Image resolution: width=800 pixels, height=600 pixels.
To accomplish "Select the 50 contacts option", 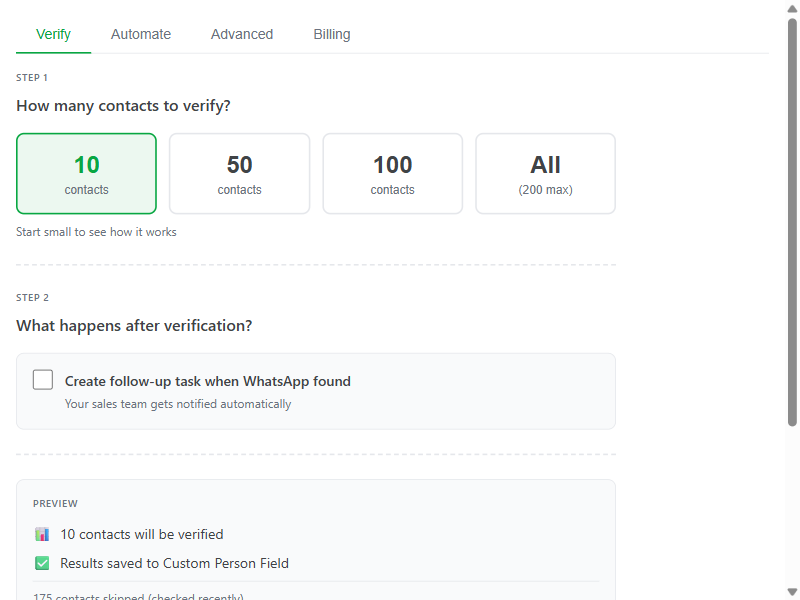I will (239, 172).
